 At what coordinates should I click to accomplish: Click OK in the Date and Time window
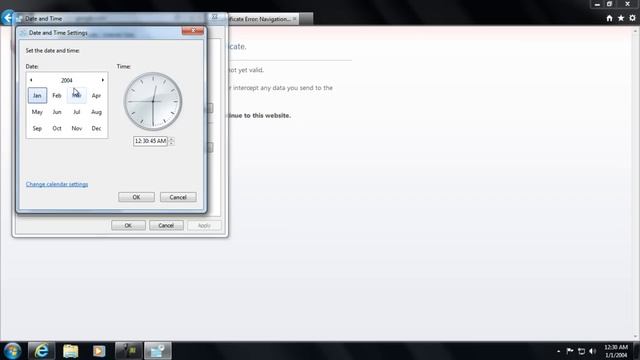(128, 225)
